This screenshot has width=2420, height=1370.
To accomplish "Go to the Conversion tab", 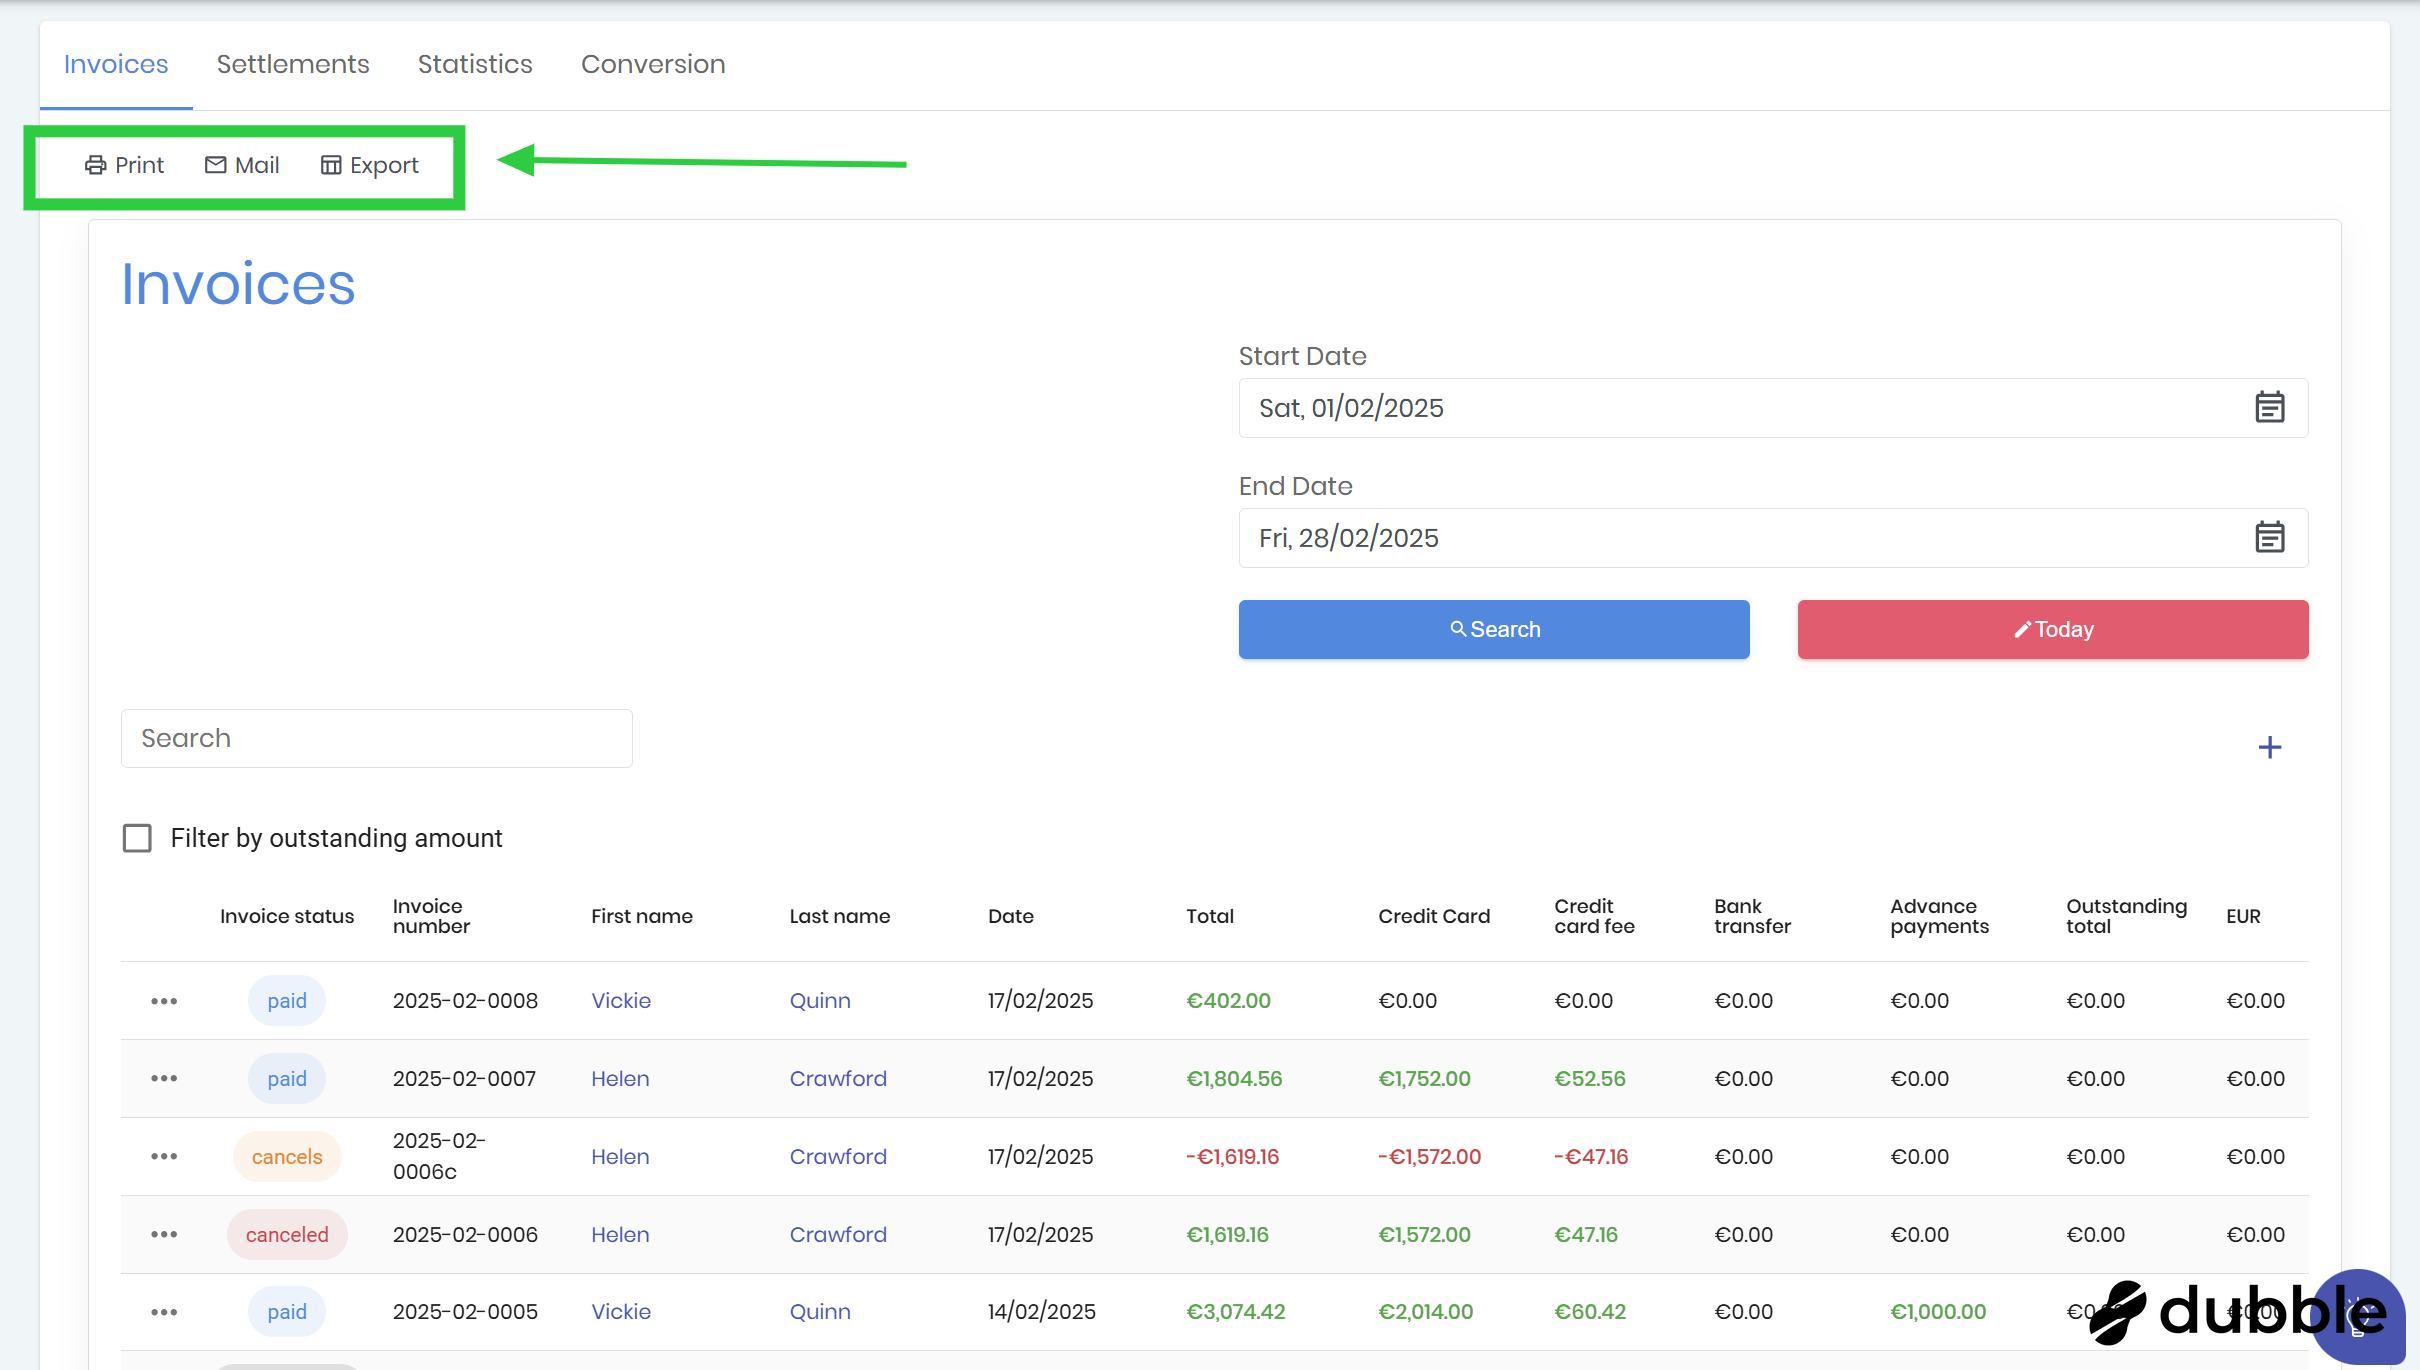I will point(653,65).
